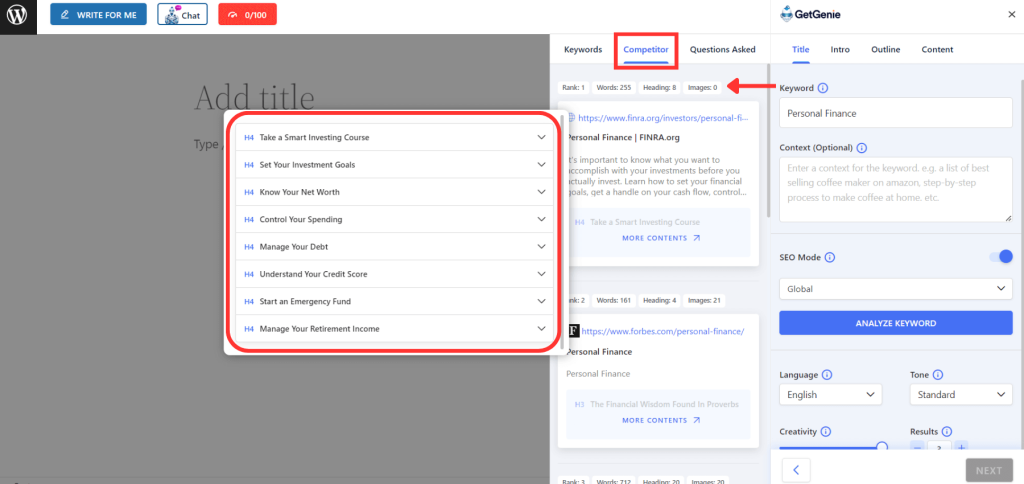The image size is (1024, 484).
Task: Select the Intro tab
Action: point(840,49)
